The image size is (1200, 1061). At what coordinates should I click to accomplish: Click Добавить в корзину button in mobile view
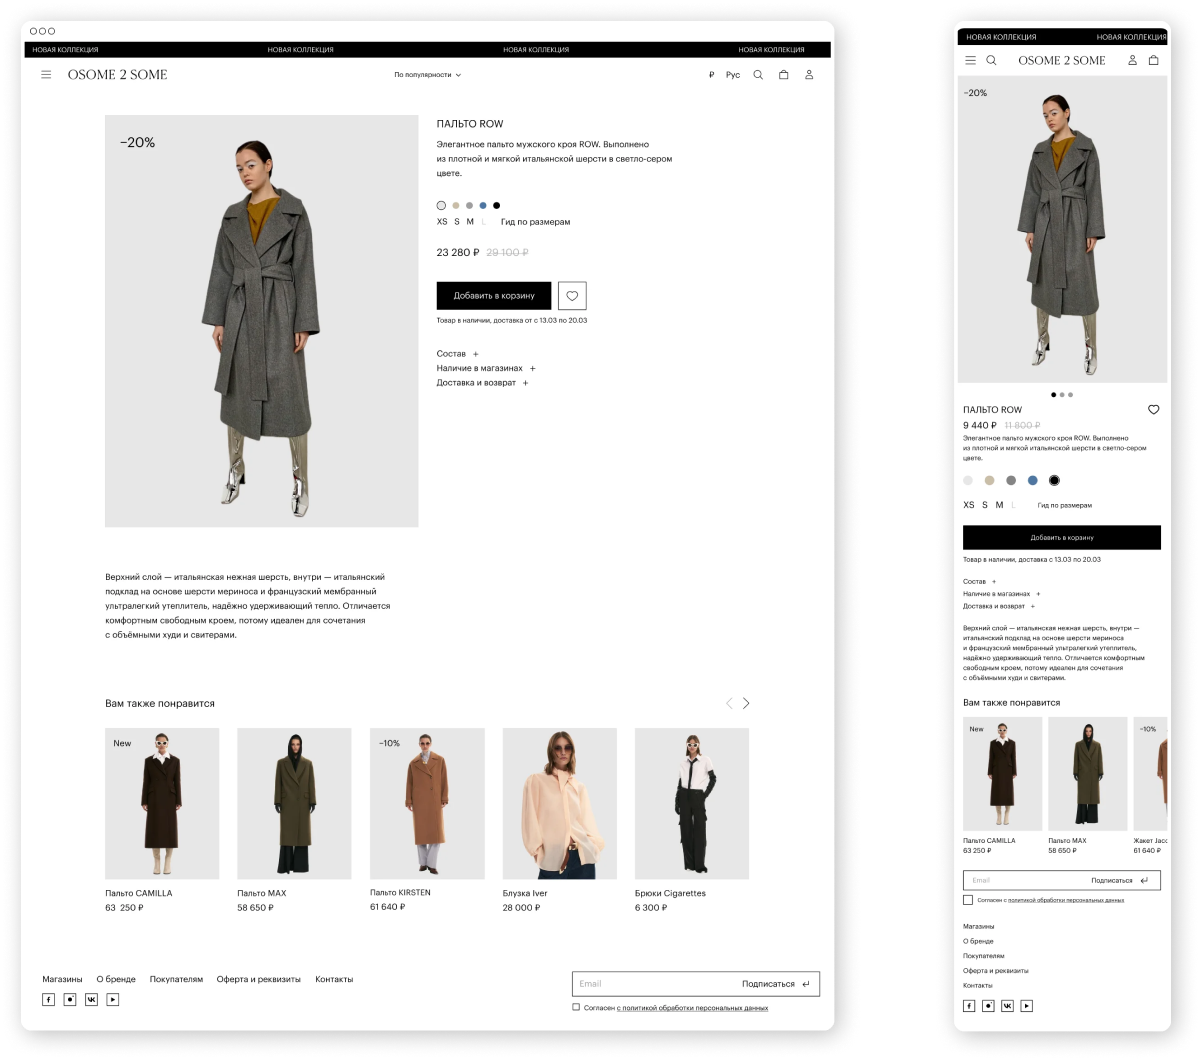point(1062,537)
